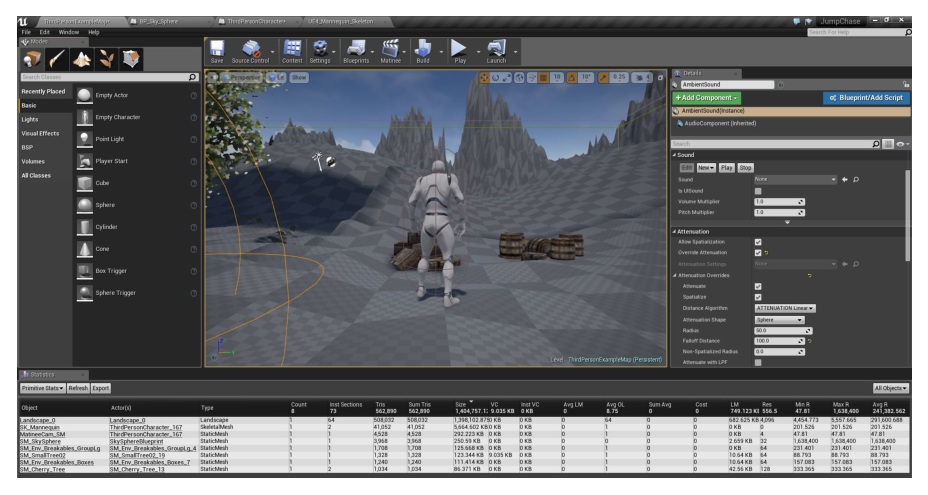Click the Export button in Statistics
The width and height of the screenshot is (928, 495).
tap(101, 388)
